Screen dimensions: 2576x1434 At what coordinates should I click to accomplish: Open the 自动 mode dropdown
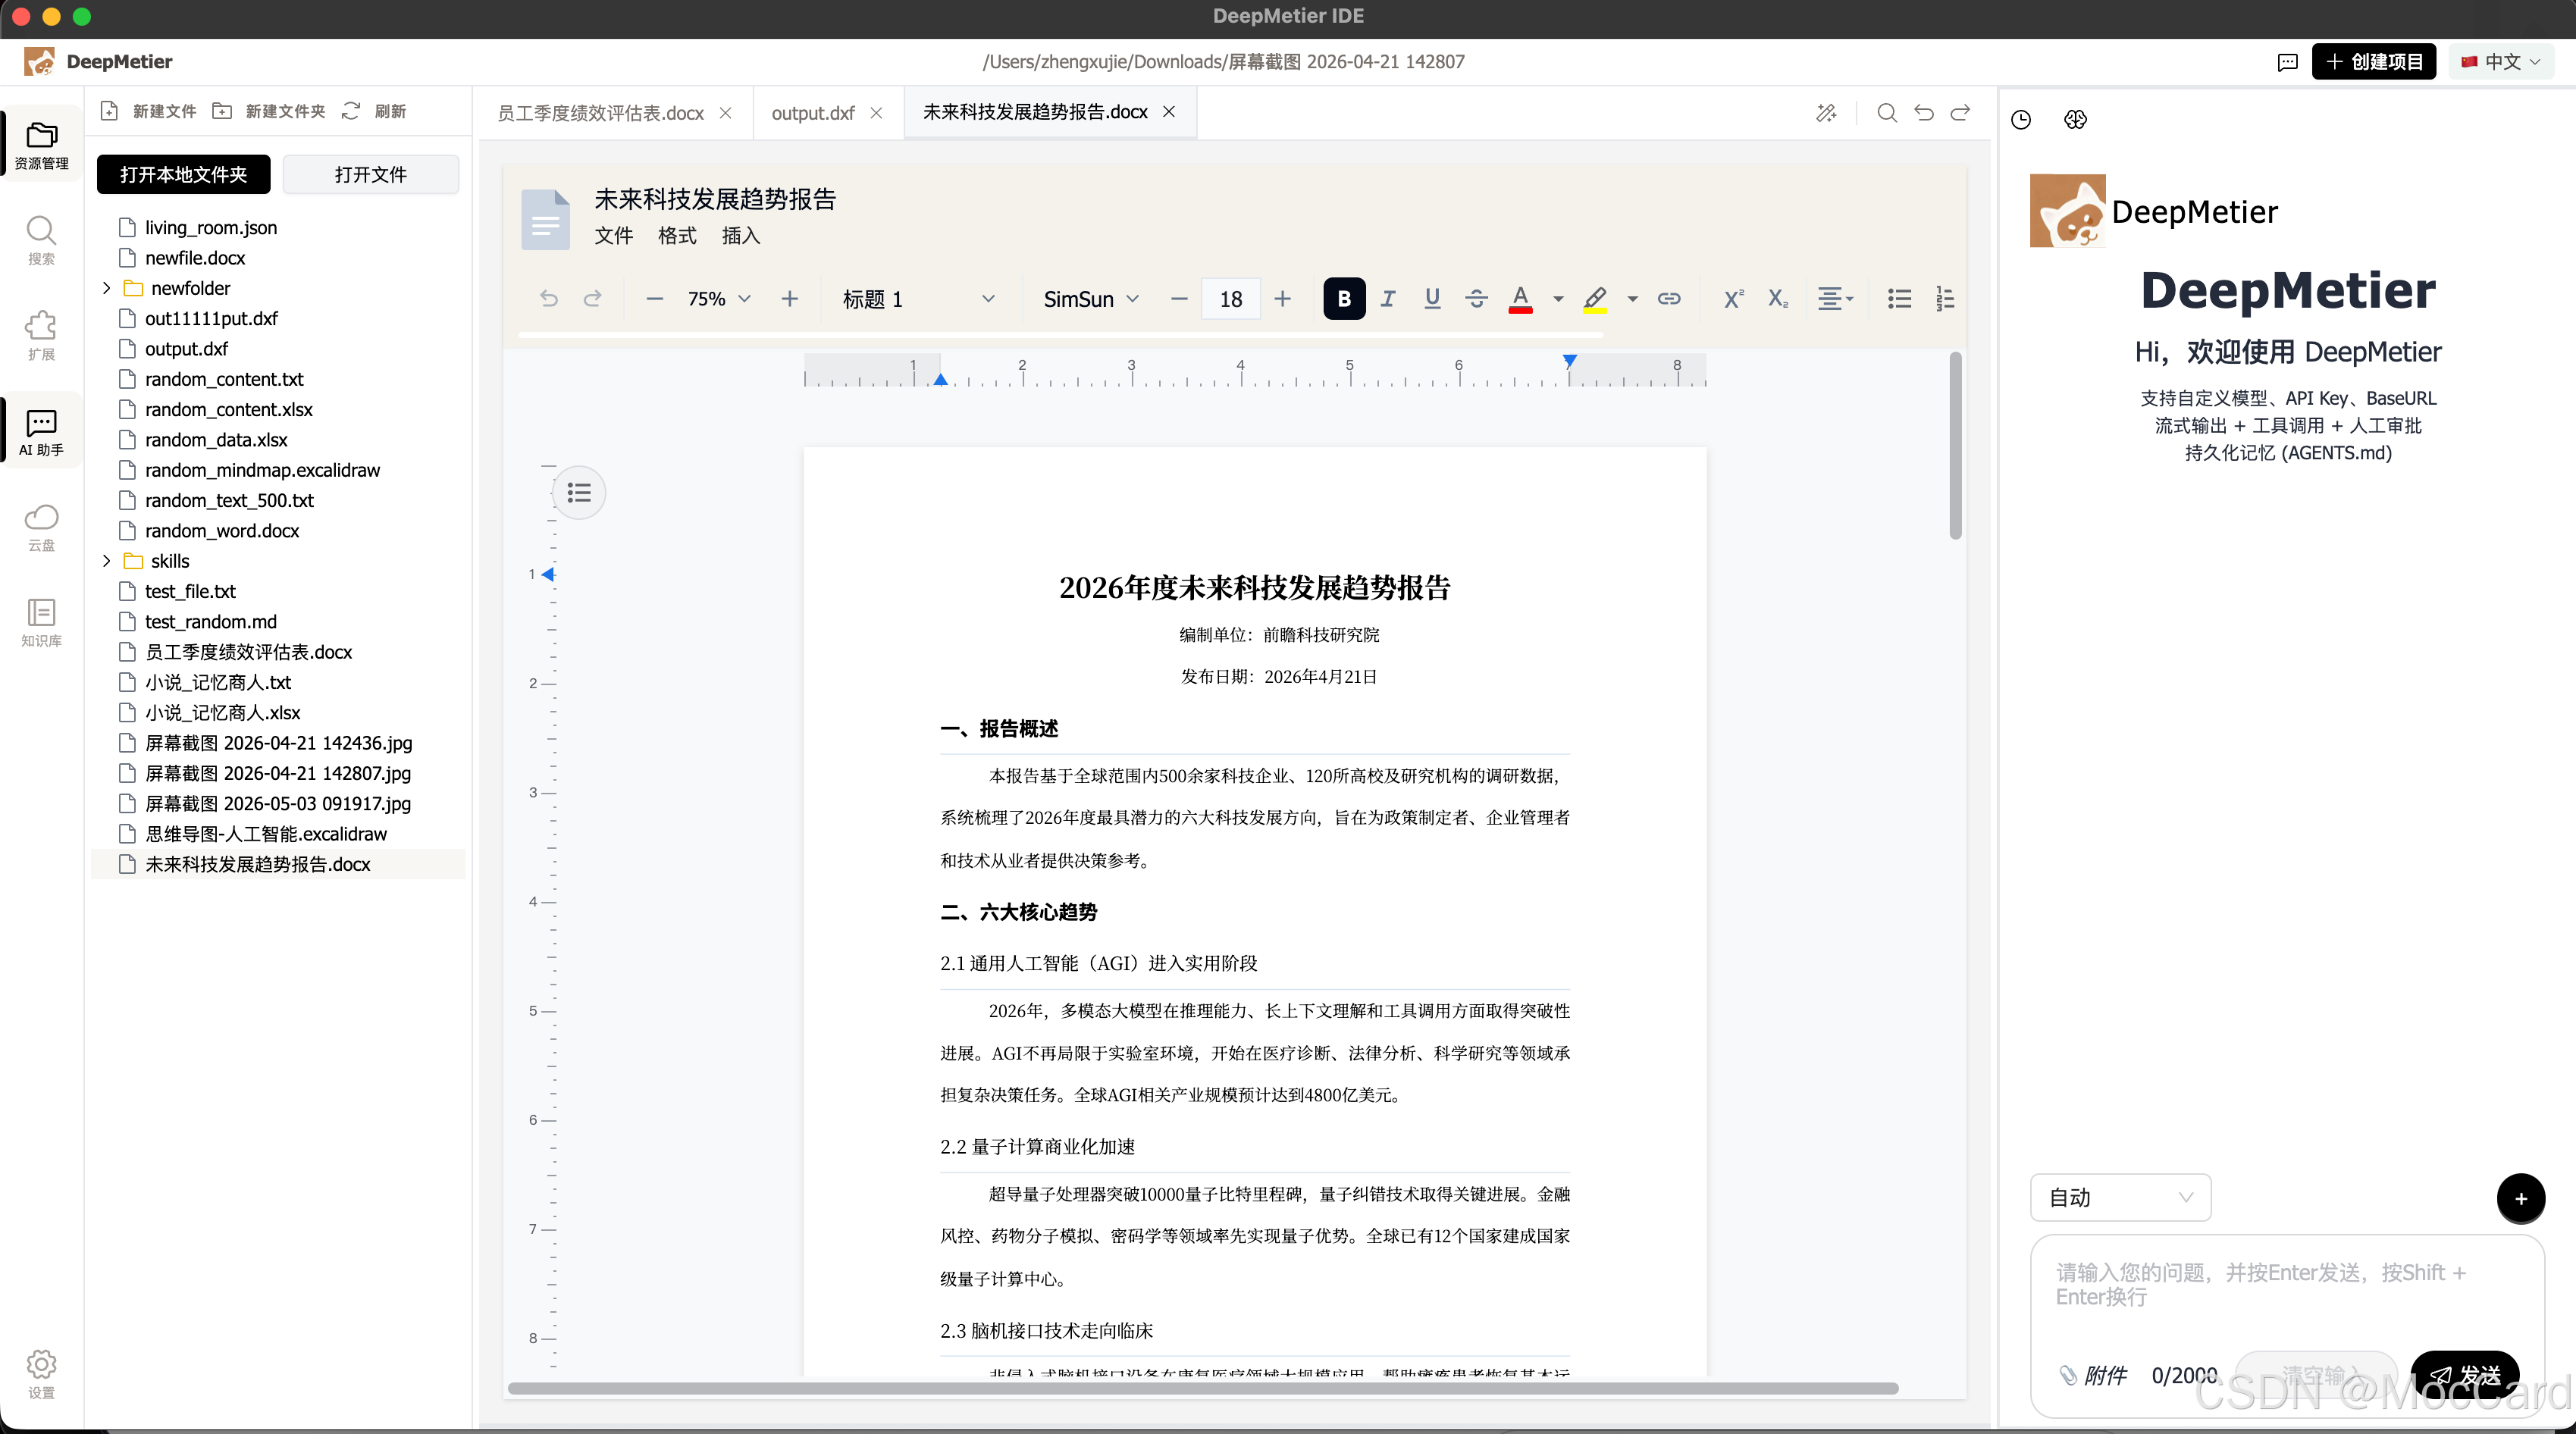pyautogui.click(x=2120, y=1197)
